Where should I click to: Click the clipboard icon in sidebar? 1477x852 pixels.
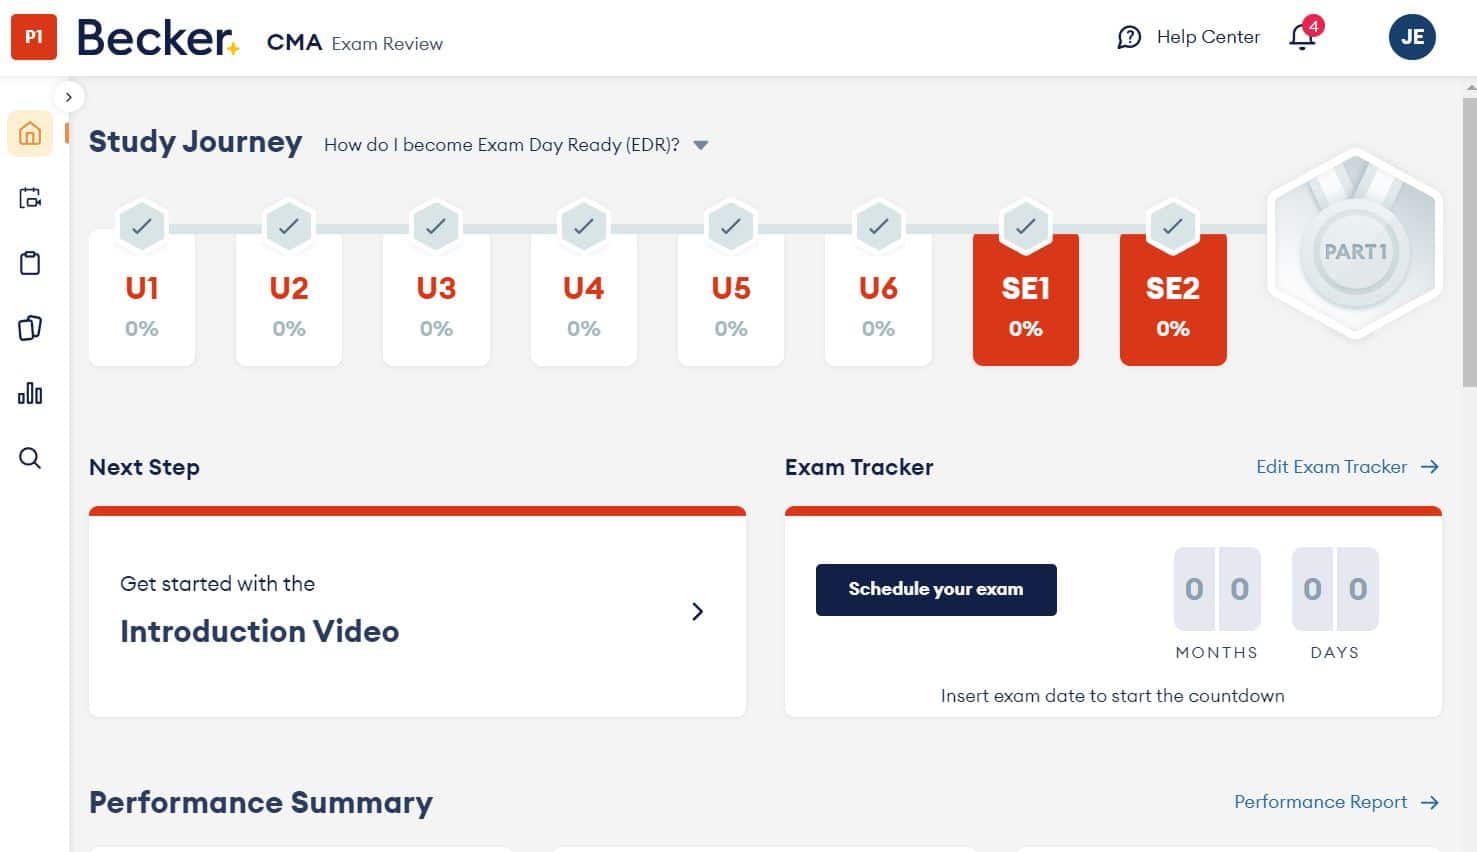point(30,263)
